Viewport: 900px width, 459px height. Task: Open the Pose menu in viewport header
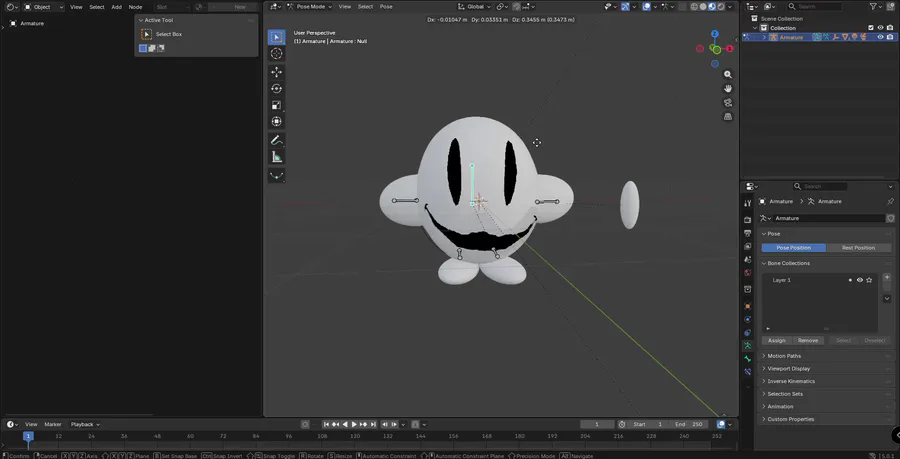point(385,6)
